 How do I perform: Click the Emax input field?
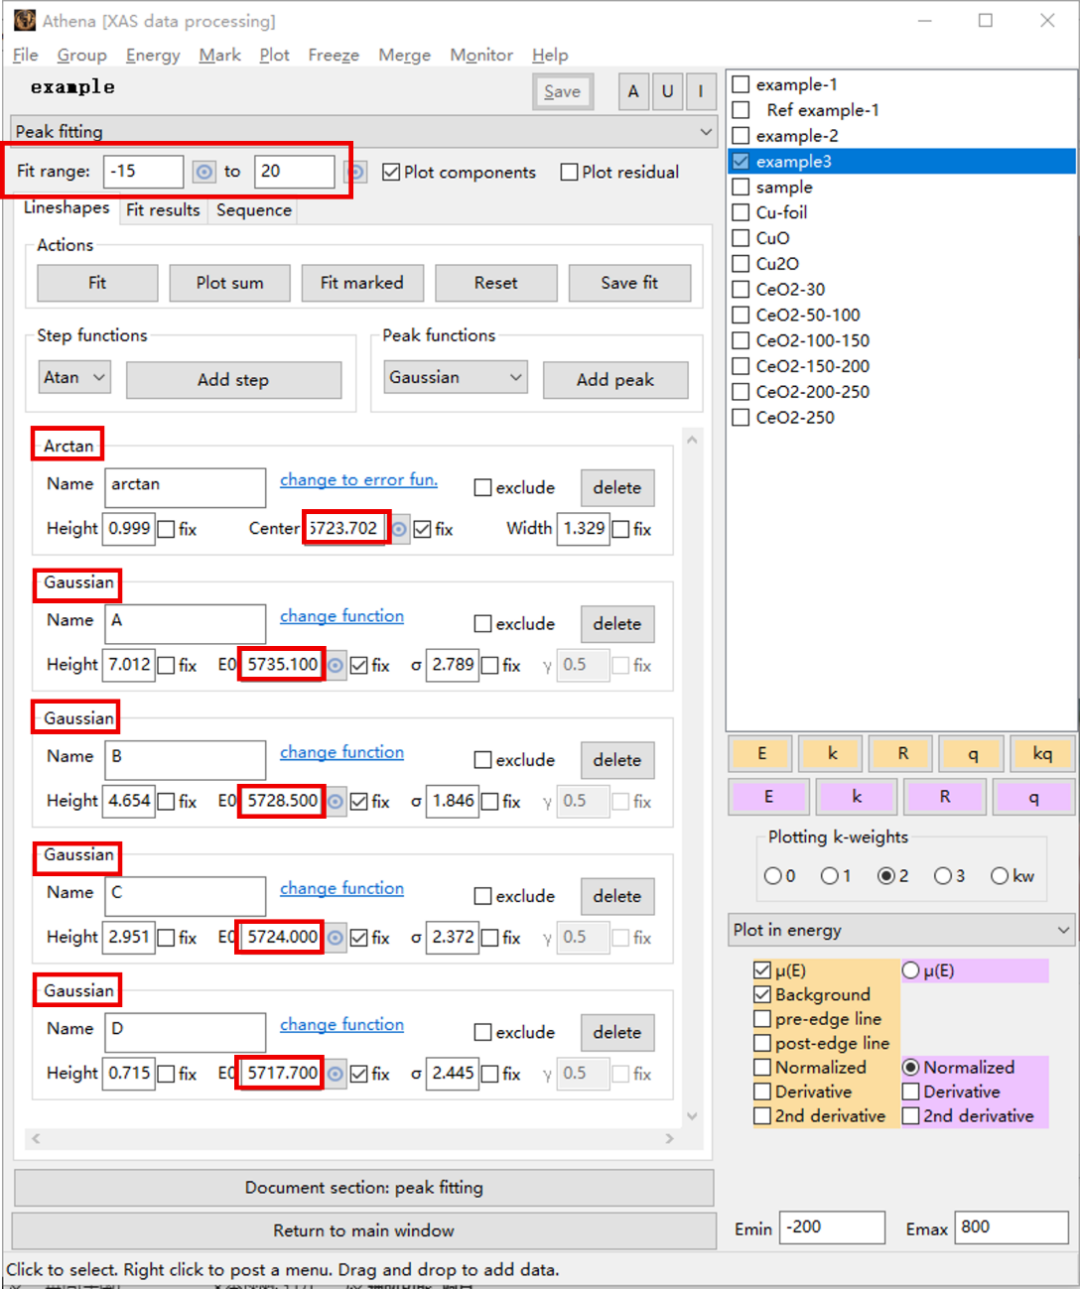pyautogui.click(x=1012, y=1227)
